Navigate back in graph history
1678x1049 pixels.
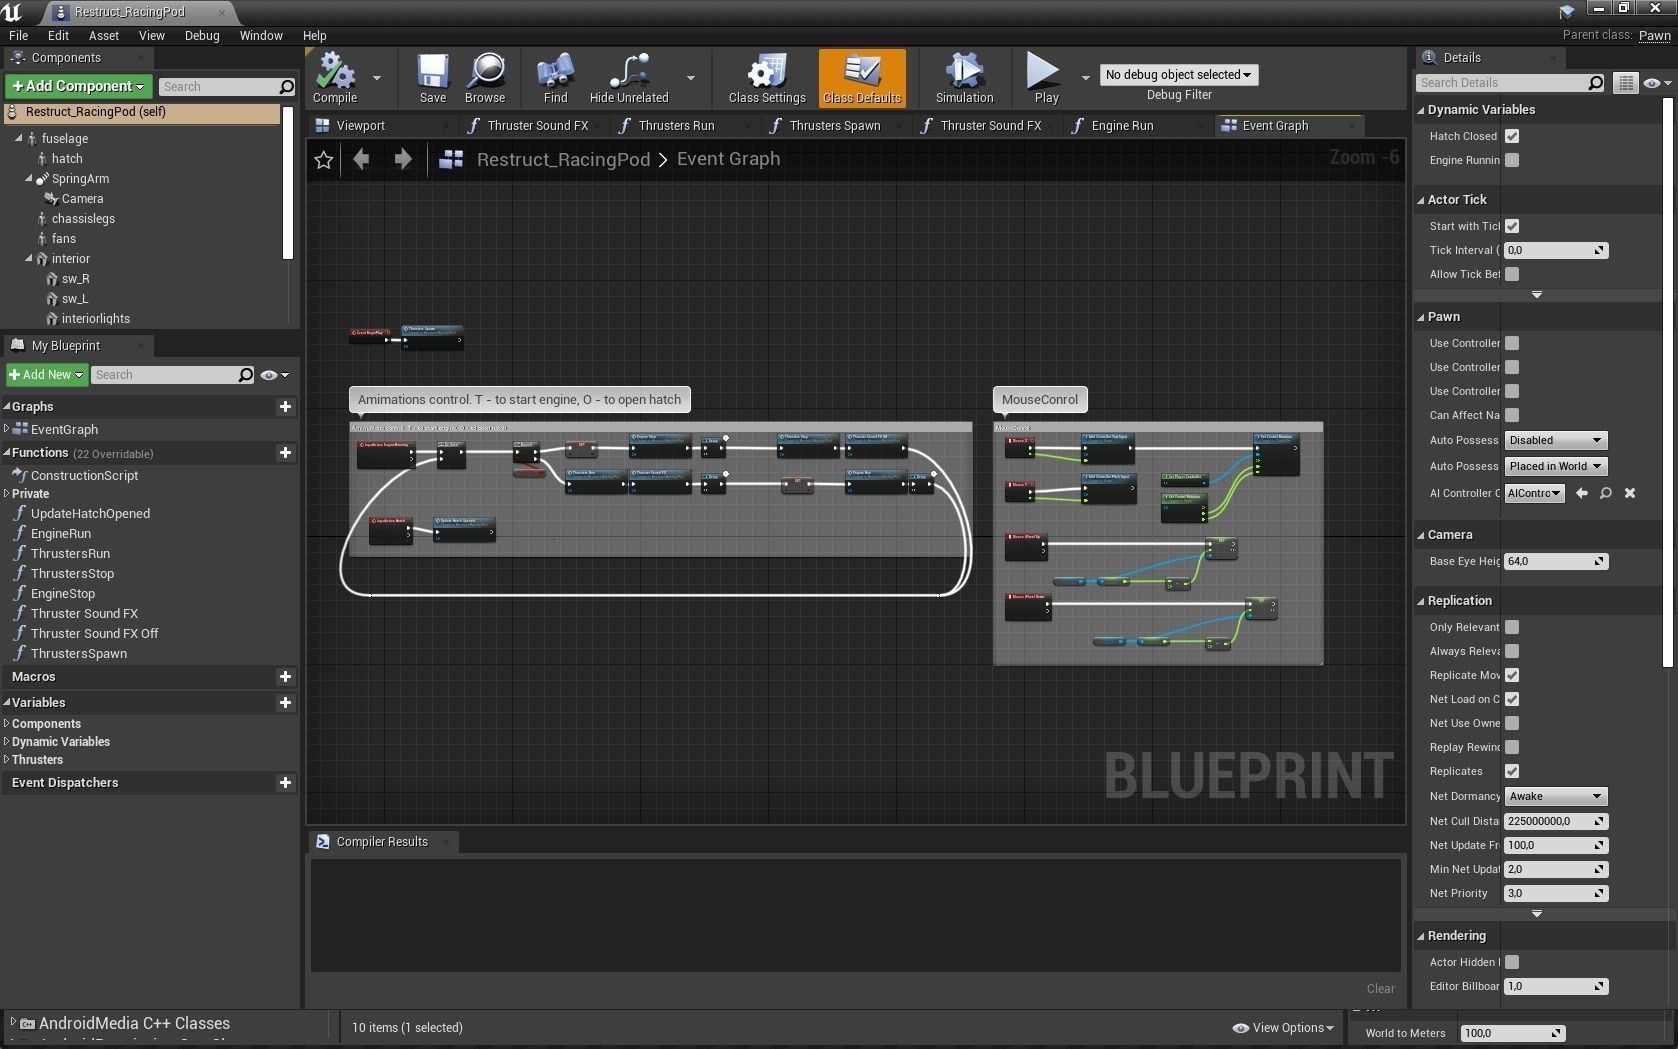pyautogui.click(x=361, y=159)
